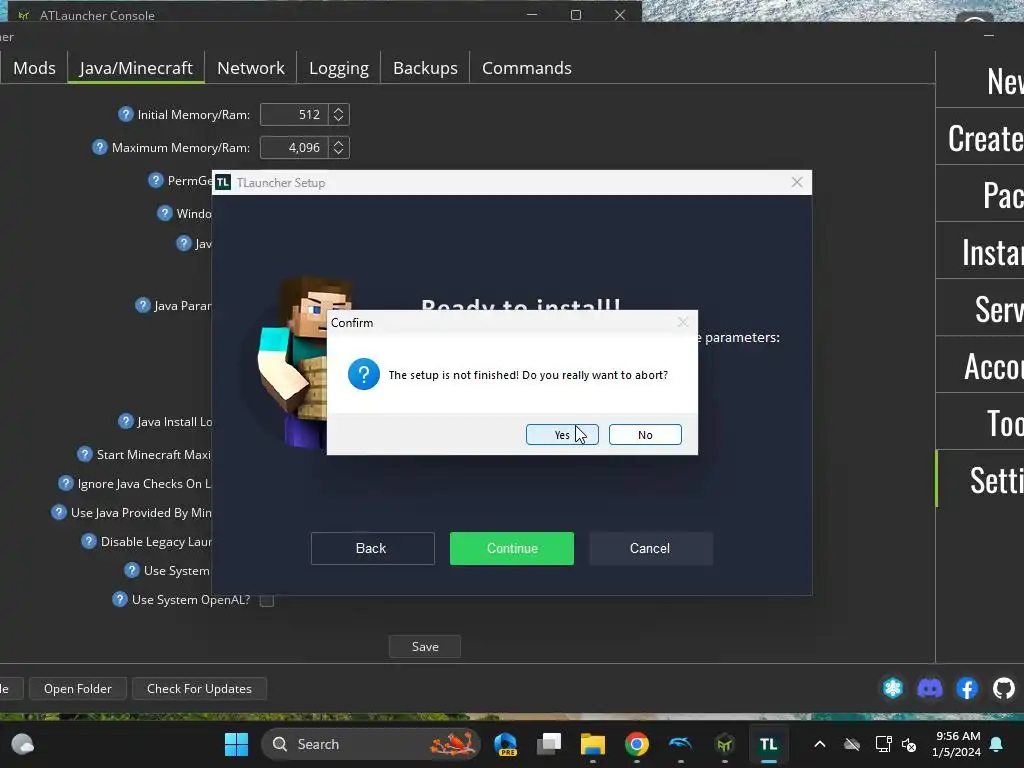Click the Maximum Memory/Ram value field

coord(295,148)
